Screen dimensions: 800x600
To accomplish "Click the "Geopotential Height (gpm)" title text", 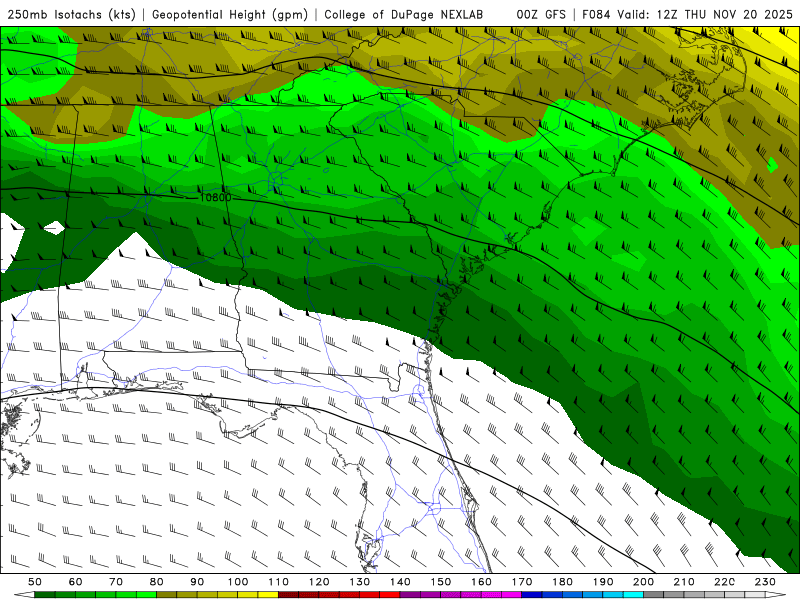I will pyautogui.click(x=230, y=14).
